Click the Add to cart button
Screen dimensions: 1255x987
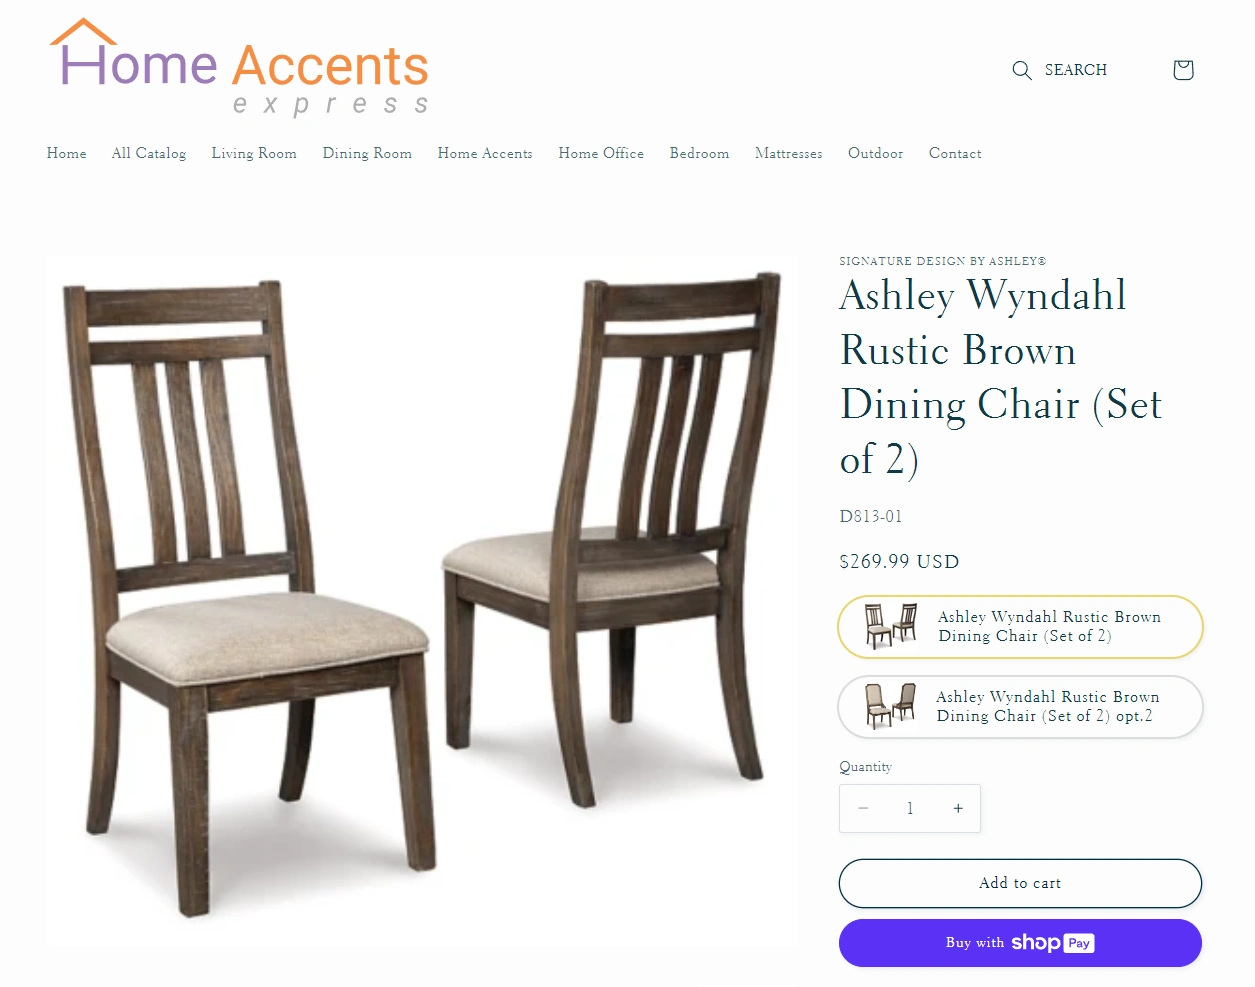coord(1020,883)
